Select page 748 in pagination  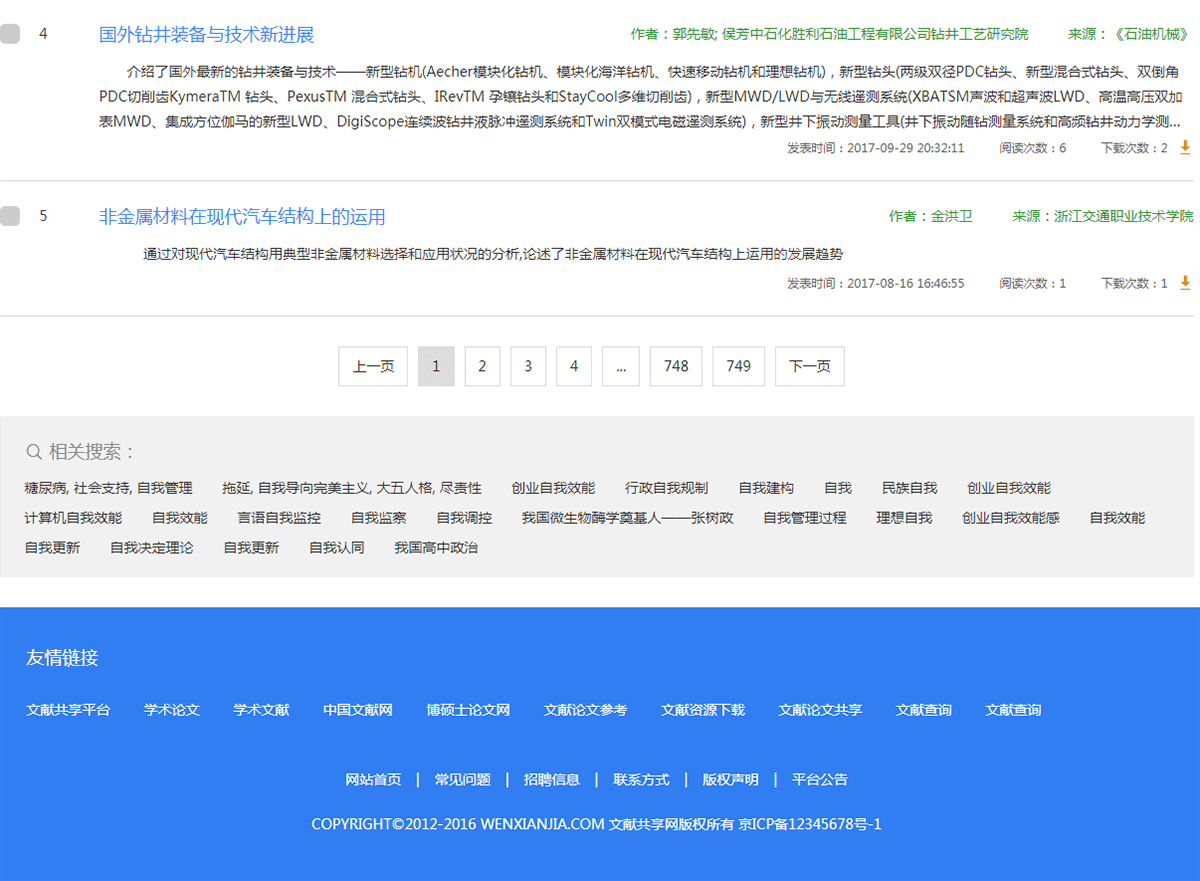tap(676, 366)
